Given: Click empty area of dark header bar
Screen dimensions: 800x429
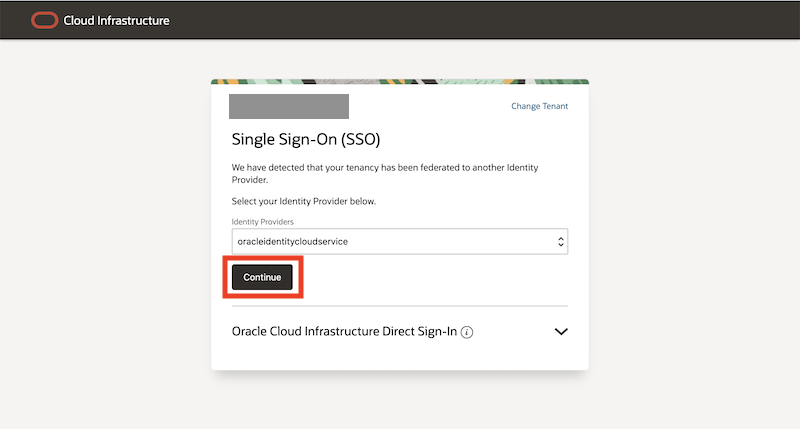Looking at the screenshot, I should coord(500,20).
